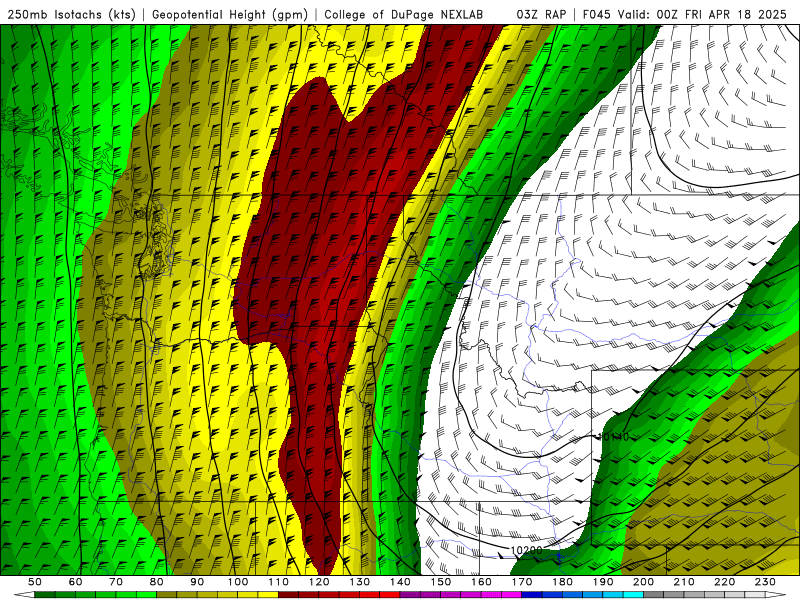
Task: Click the 120 knot scale label
Action: tap(319, 582)
